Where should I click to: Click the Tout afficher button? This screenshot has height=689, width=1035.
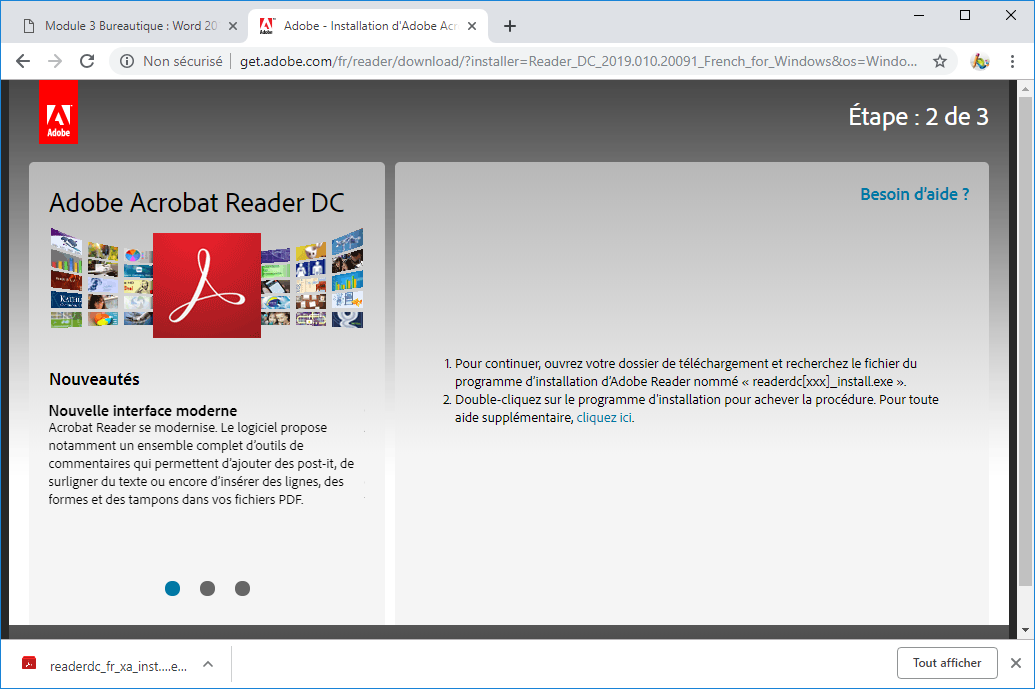(x=947, y=663)
